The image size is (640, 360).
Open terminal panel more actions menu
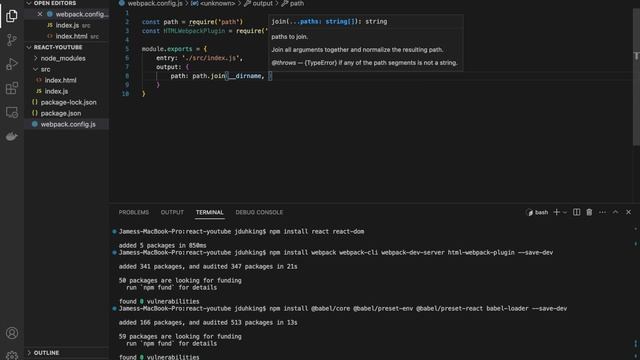click(602, 212)
